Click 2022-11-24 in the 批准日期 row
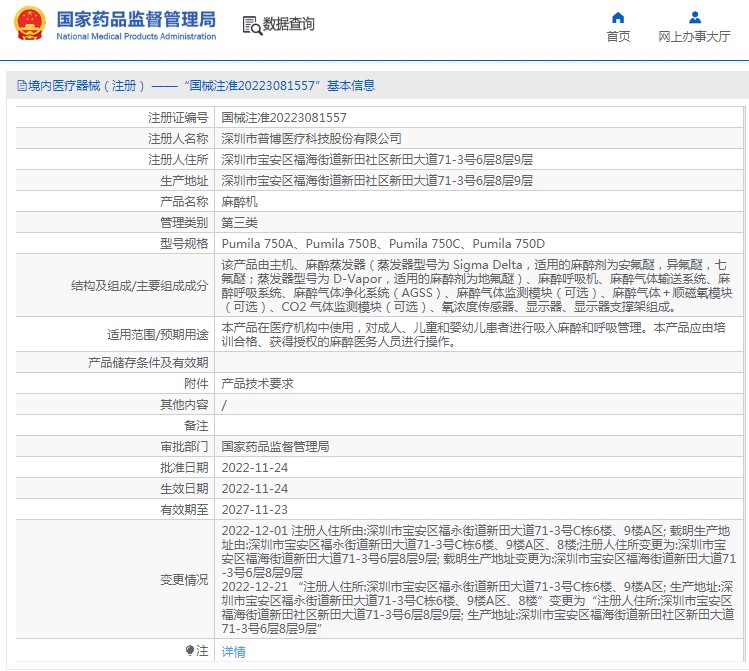Image resolution: width=749 pixels, height=671 pixels. (x=255, y=468)
